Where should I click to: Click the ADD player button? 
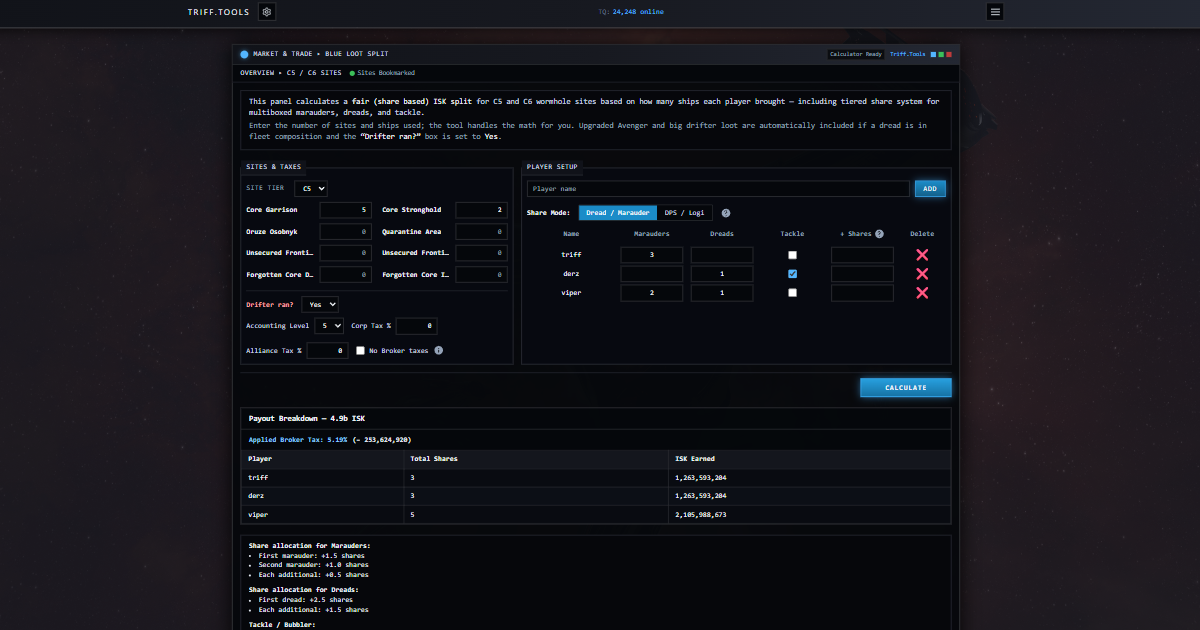coord(930,188)
